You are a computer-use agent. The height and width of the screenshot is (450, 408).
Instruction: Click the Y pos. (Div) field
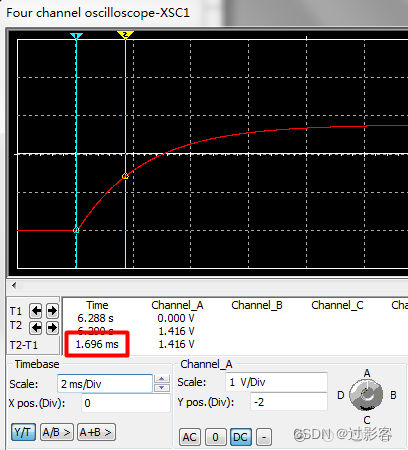click(289, 402)
